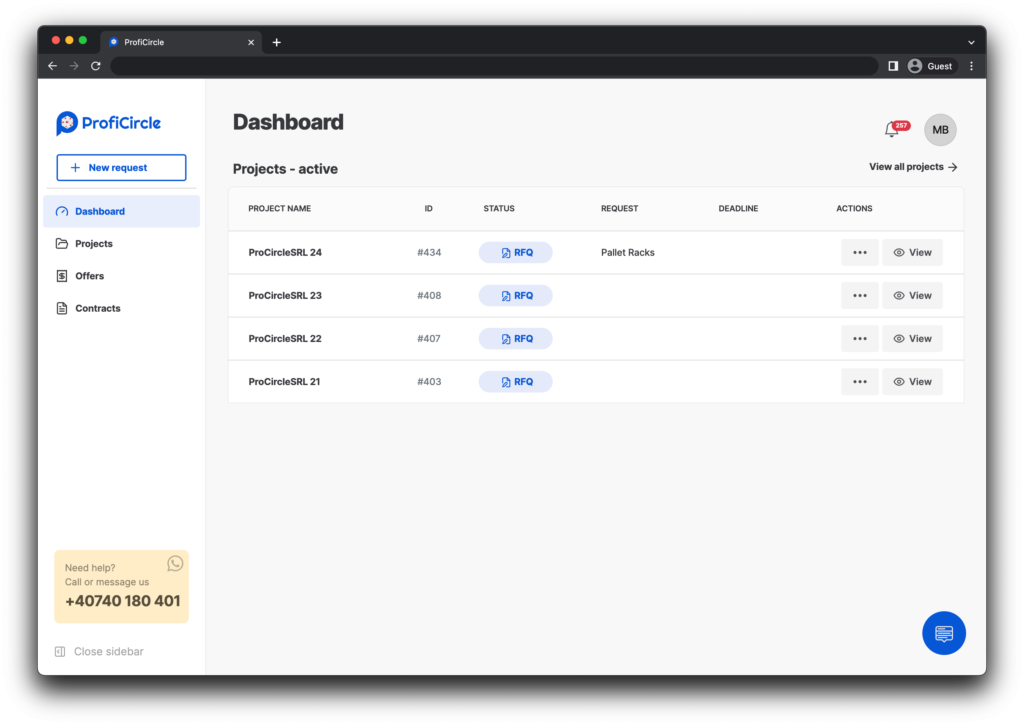1024x725 pixels.
Task: Select the ProCircleSRL 24 project name
Action: click(285, 253)
